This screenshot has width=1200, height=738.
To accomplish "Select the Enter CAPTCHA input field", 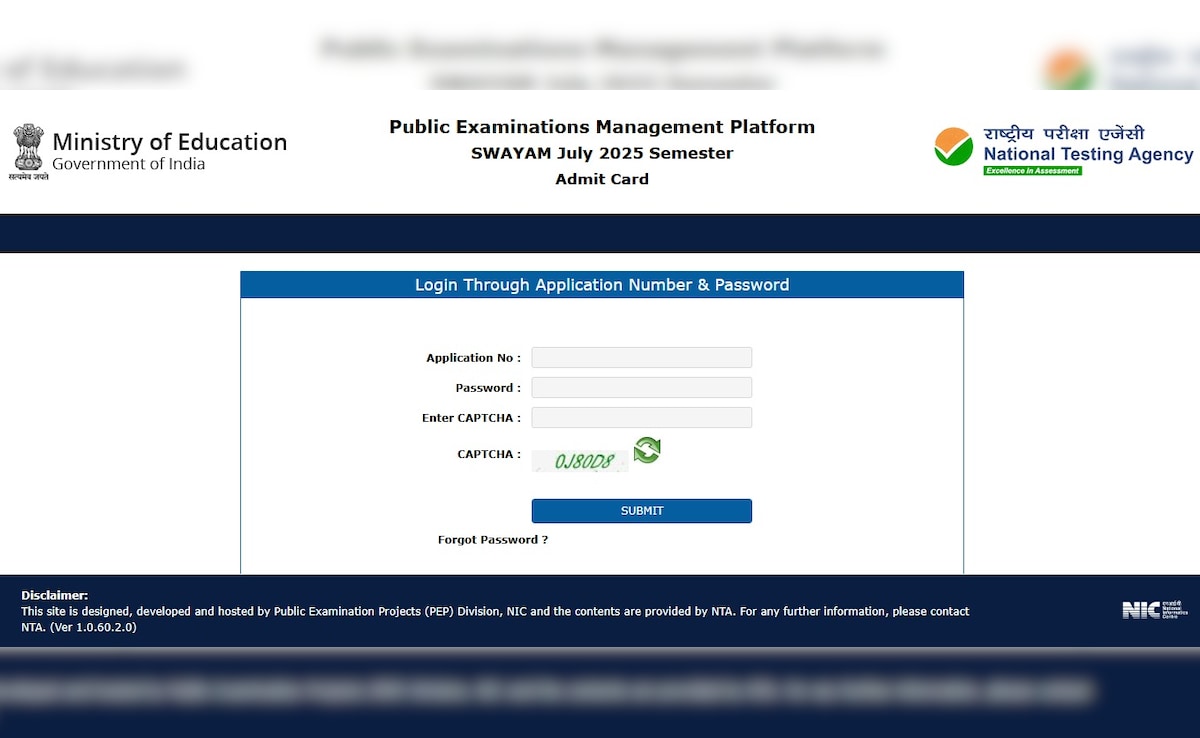I will coord(641,418).
